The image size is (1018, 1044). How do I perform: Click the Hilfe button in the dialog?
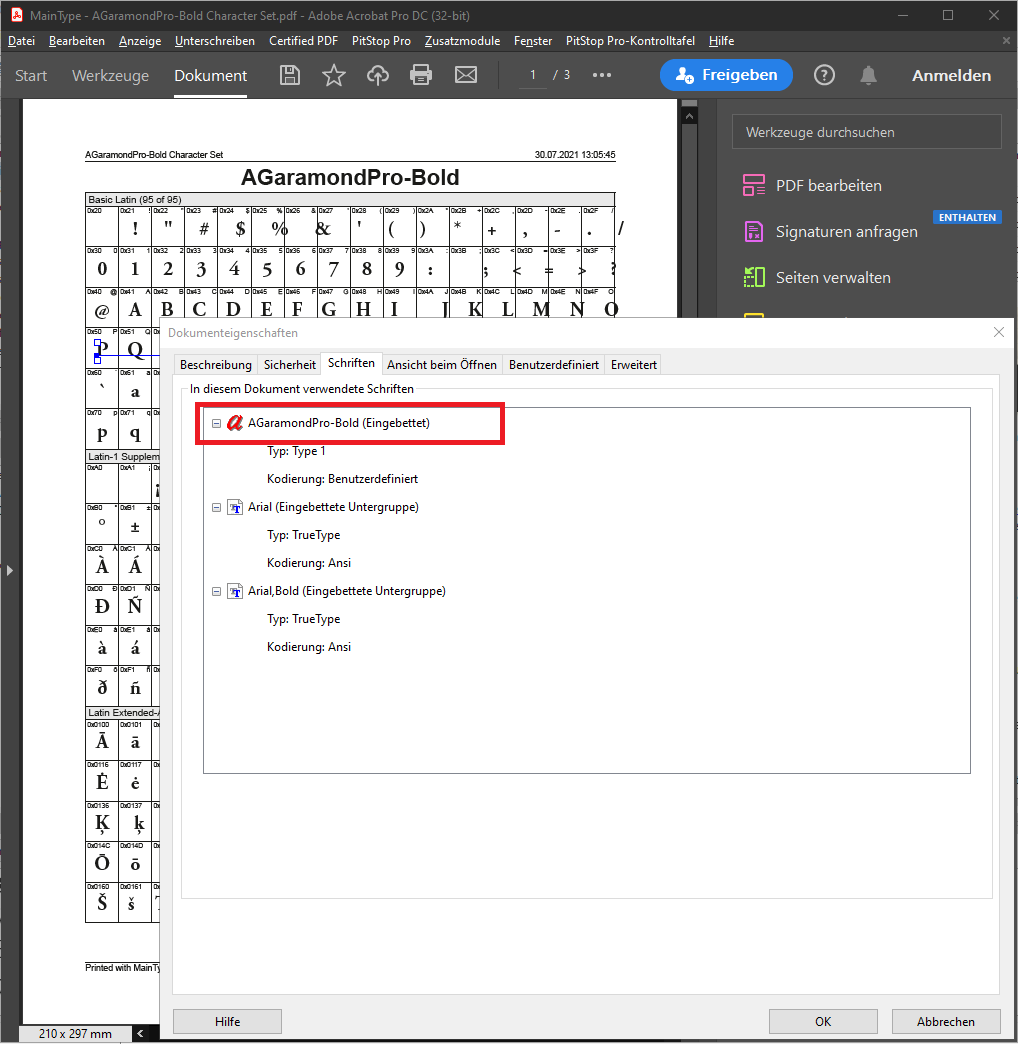coord(227,1021)
